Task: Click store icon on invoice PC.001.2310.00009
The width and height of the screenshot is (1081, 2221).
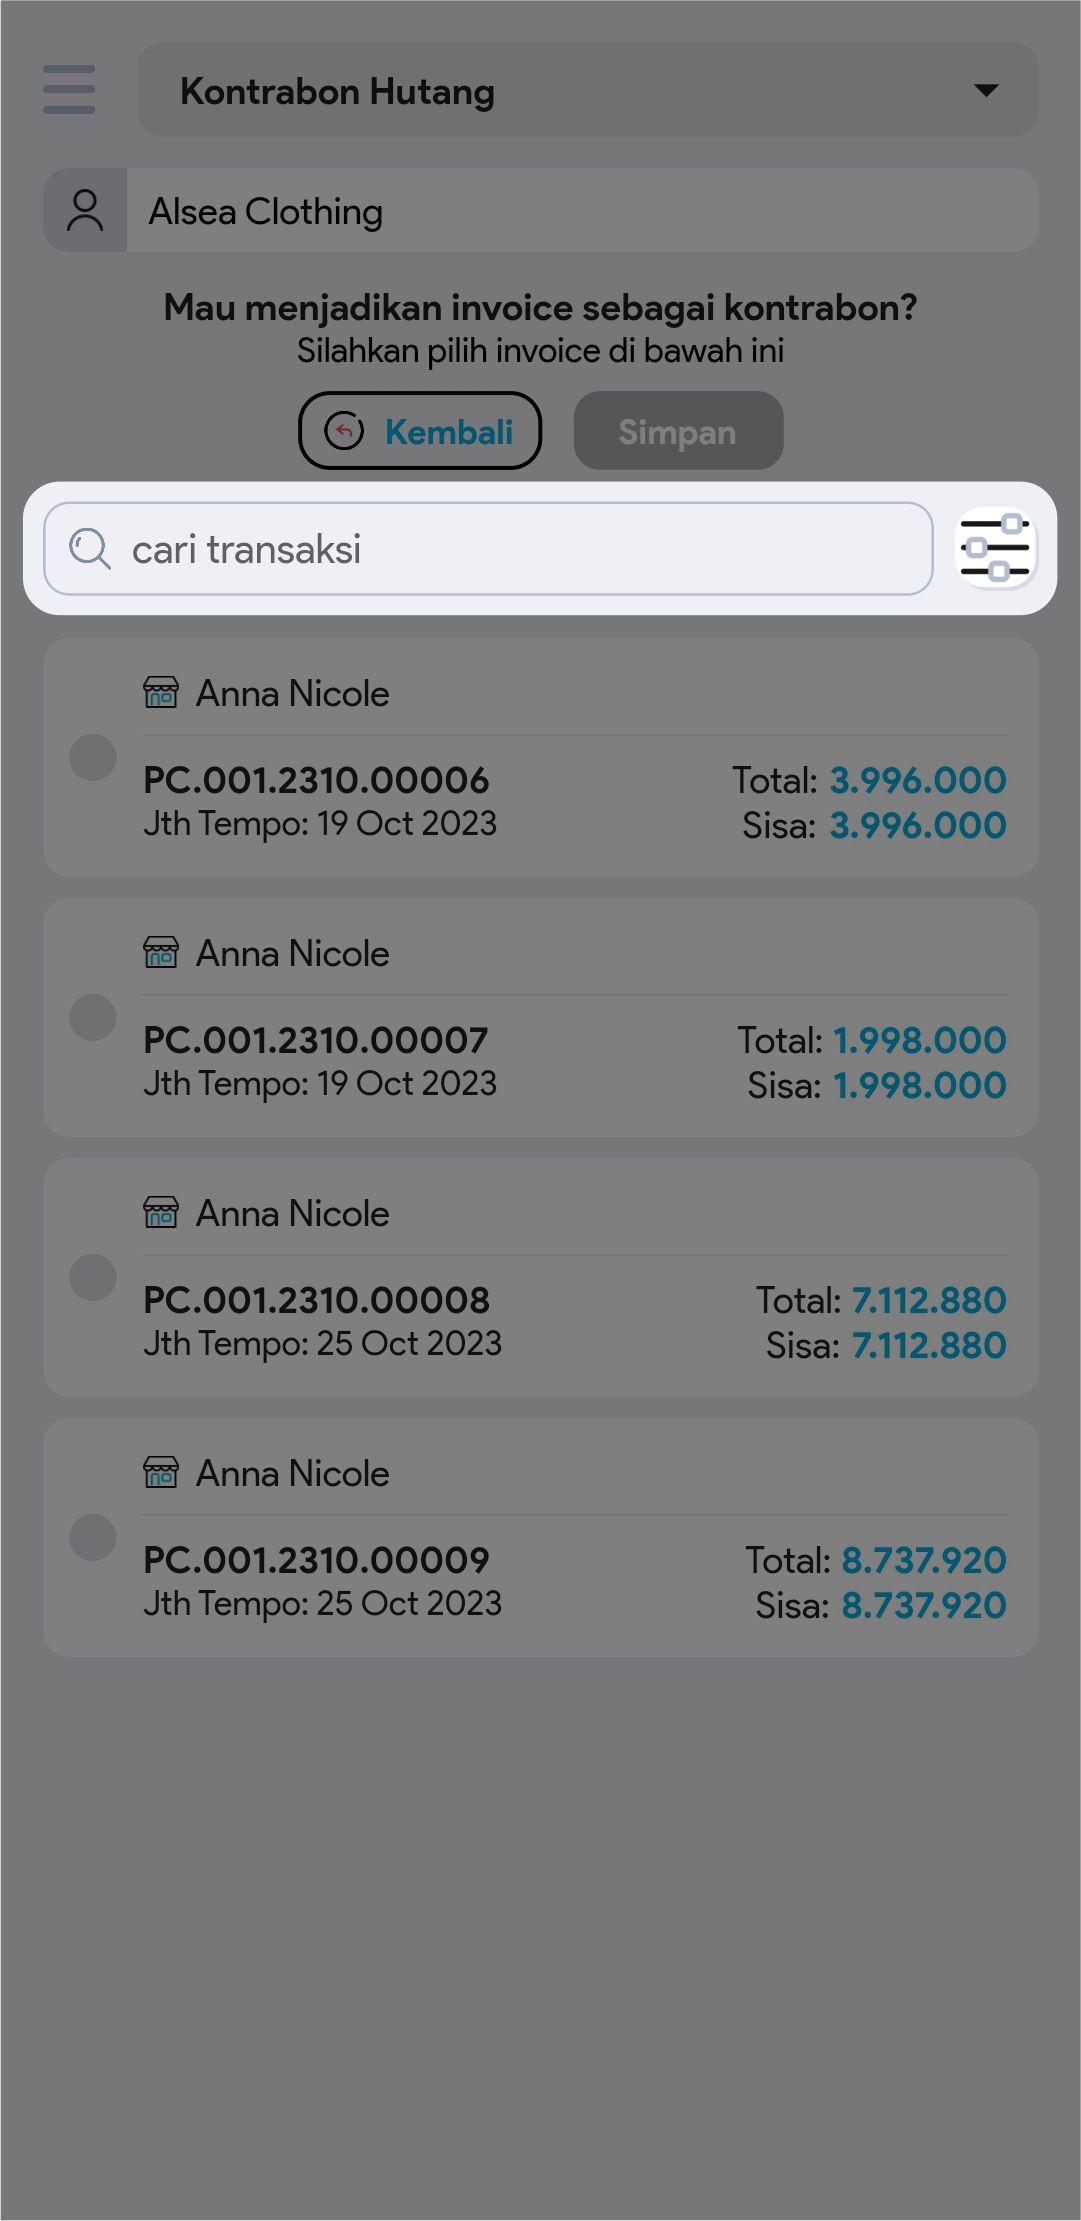Action: pyautogui.click(x=161, y=1472)
